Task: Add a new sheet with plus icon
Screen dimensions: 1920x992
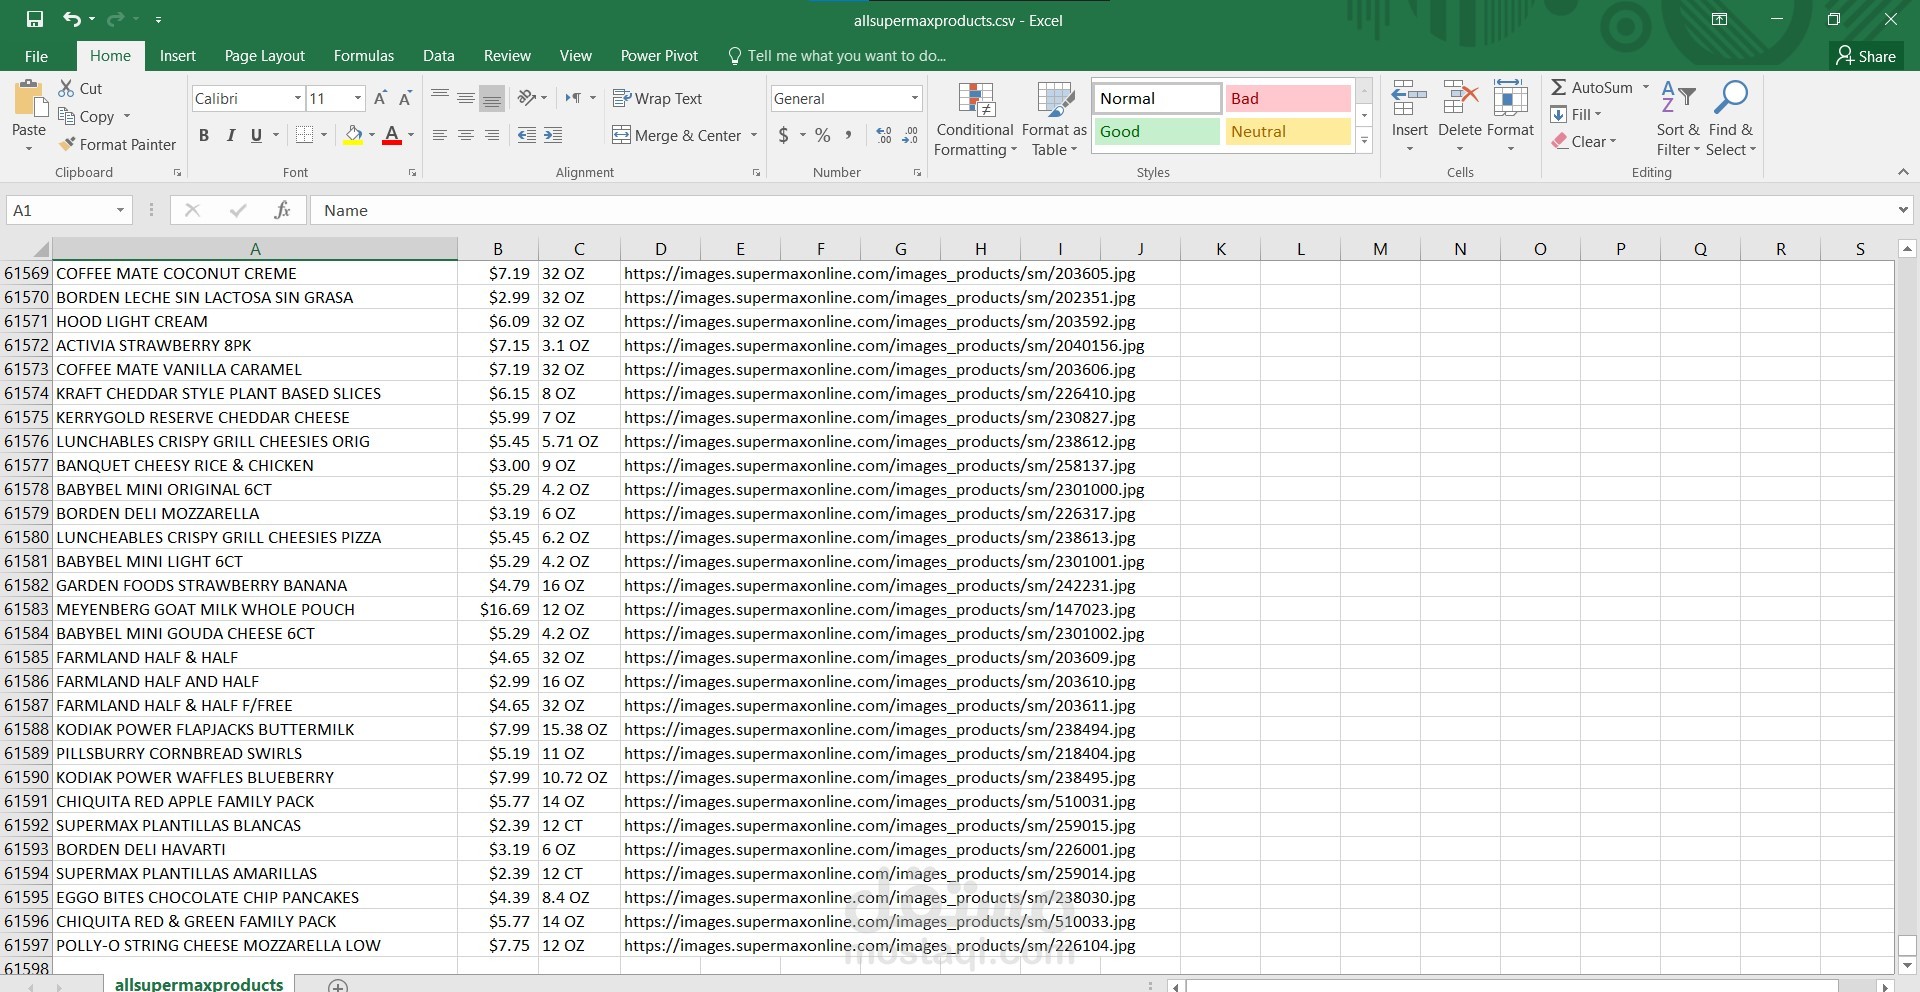Action: point(338,985)
